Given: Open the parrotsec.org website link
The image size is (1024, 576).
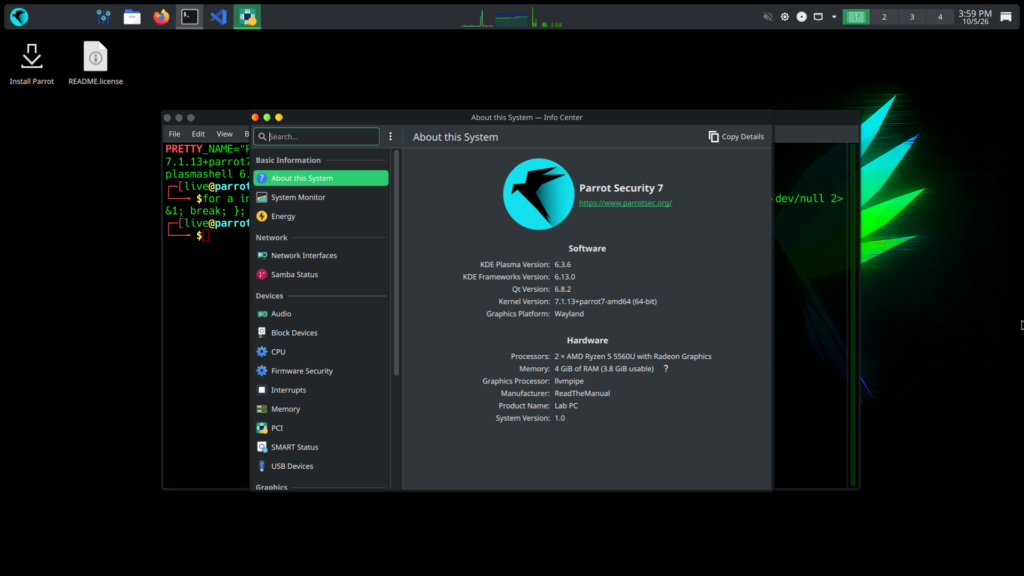Looking at the screenshot, I should tap(625, 203).
